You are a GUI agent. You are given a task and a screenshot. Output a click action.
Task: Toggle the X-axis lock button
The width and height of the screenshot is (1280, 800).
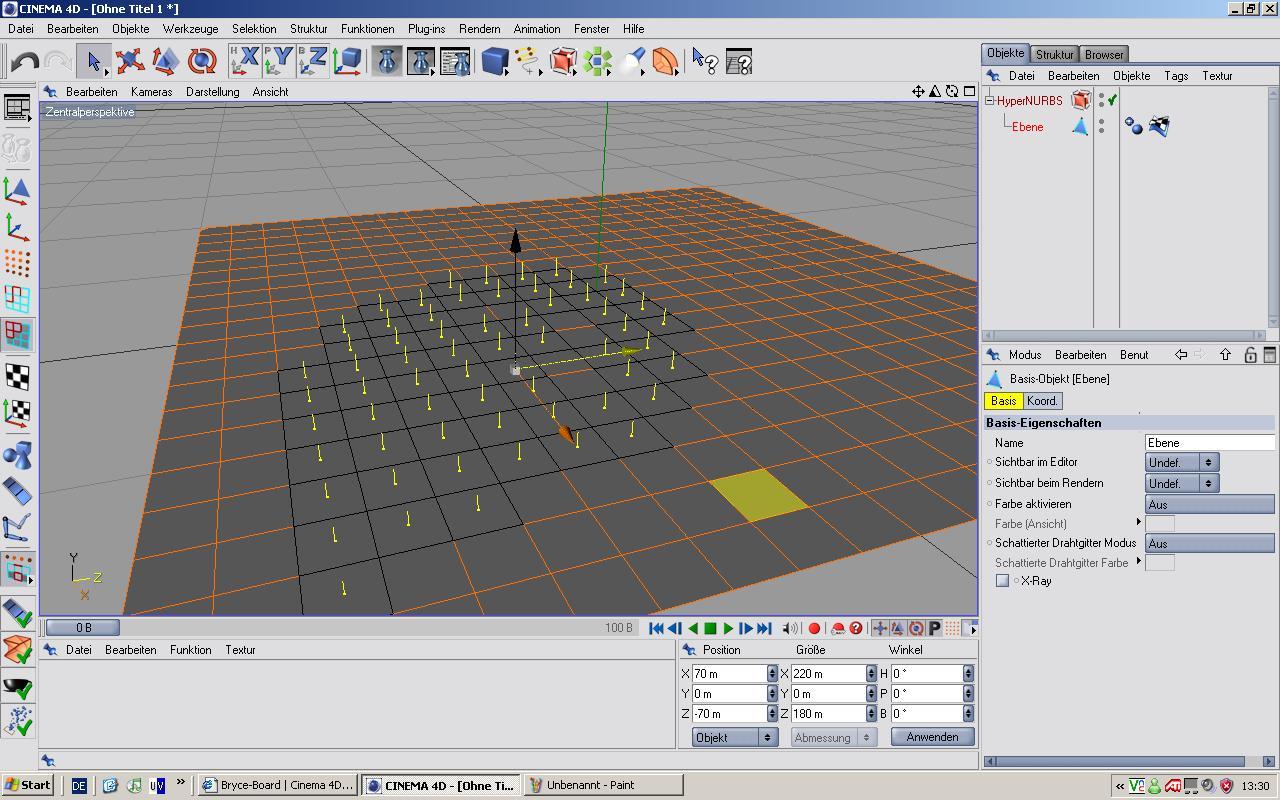244,62
